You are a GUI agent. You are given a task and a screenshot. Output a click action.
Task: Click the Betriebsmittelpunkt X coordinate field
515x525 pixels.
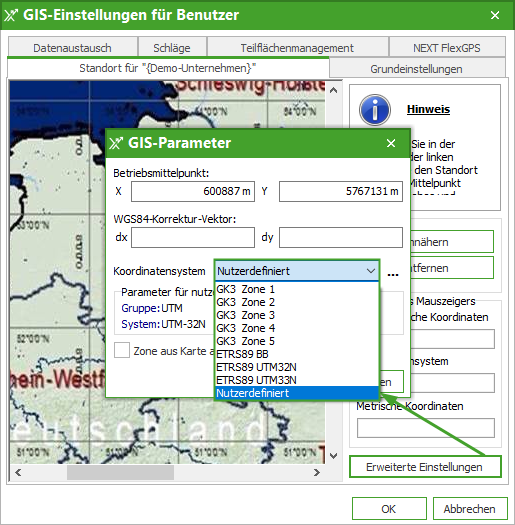coord(193,191)
